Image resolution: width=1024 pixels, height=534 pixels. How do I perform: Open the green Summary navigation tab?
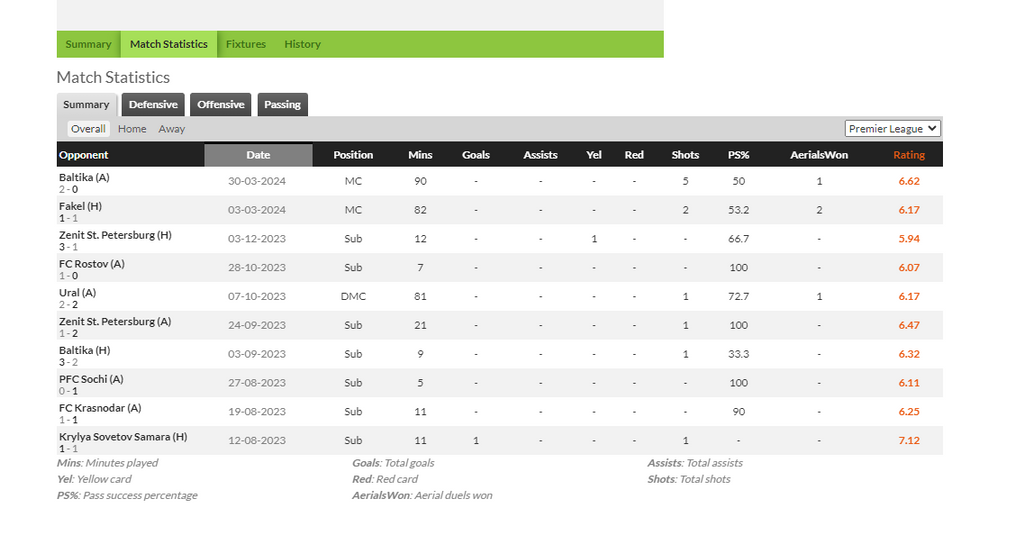tap(88, 44)
